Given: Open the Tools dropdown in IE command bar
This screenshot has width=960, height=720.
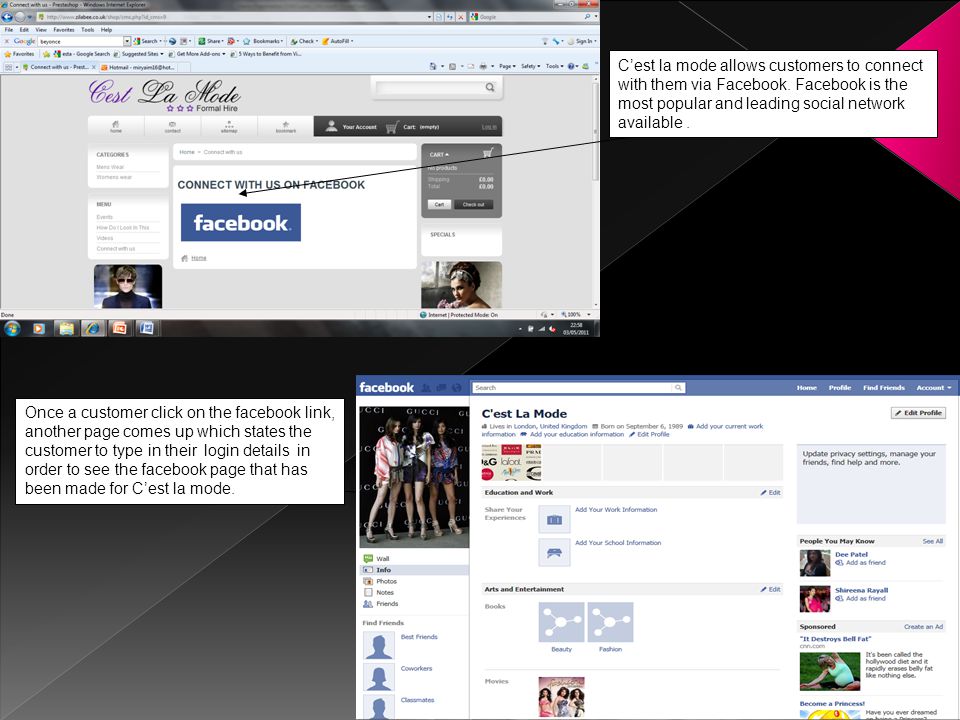Looking at the screenshot, I should pyautogui.click(x=553, y=66).
